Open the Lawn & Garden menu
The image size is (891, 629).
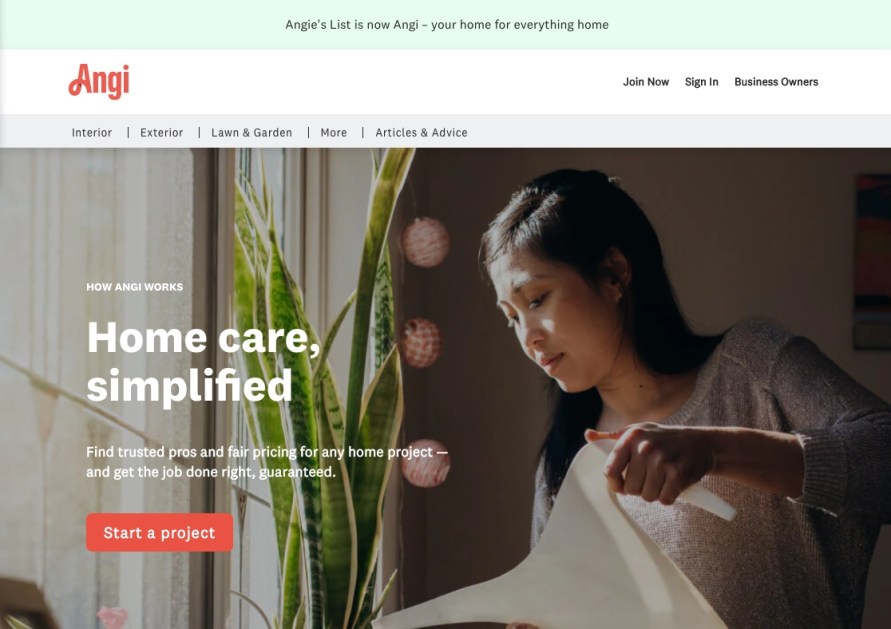(251, 132)
